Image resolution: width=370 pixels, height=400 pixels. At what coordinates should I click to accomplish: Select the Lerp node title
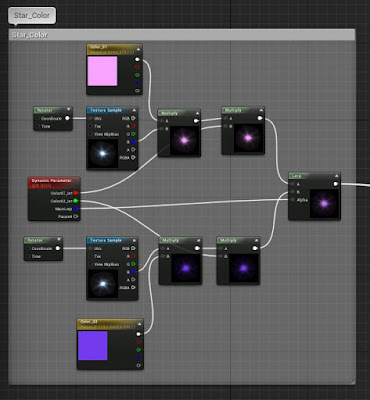(x=296, y=176)
